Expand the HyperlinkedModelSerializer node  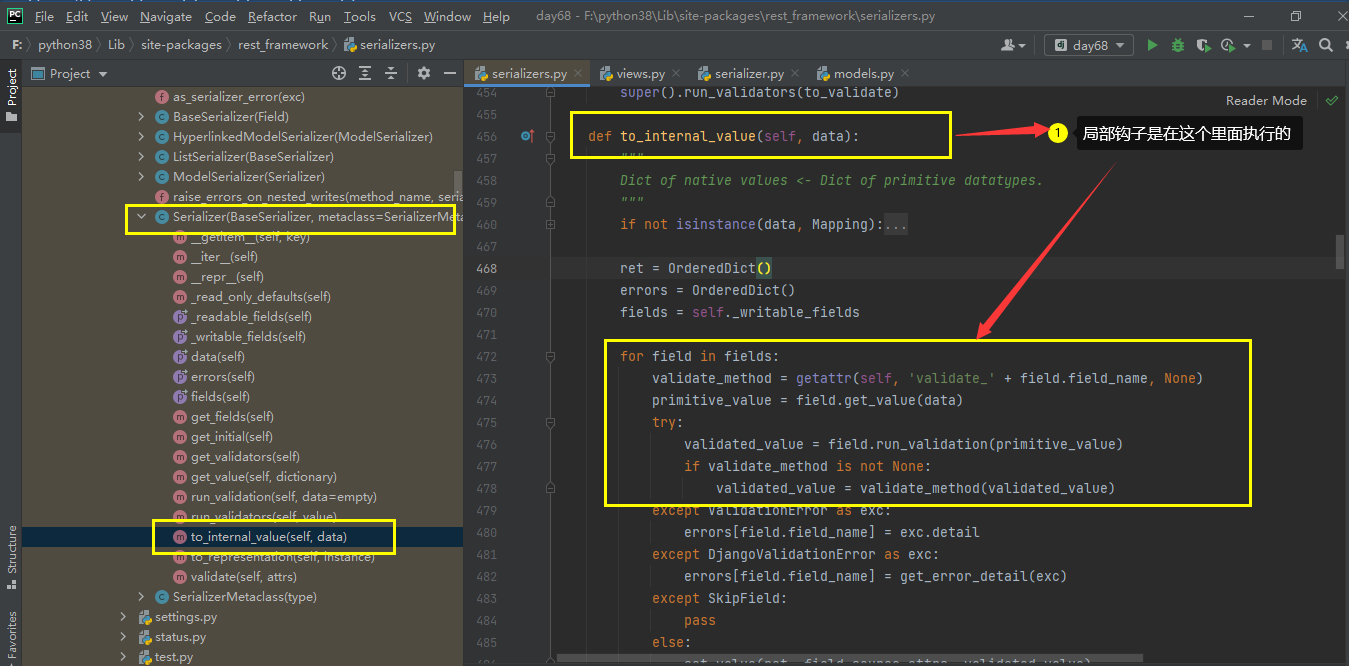(x=142, y=137)
